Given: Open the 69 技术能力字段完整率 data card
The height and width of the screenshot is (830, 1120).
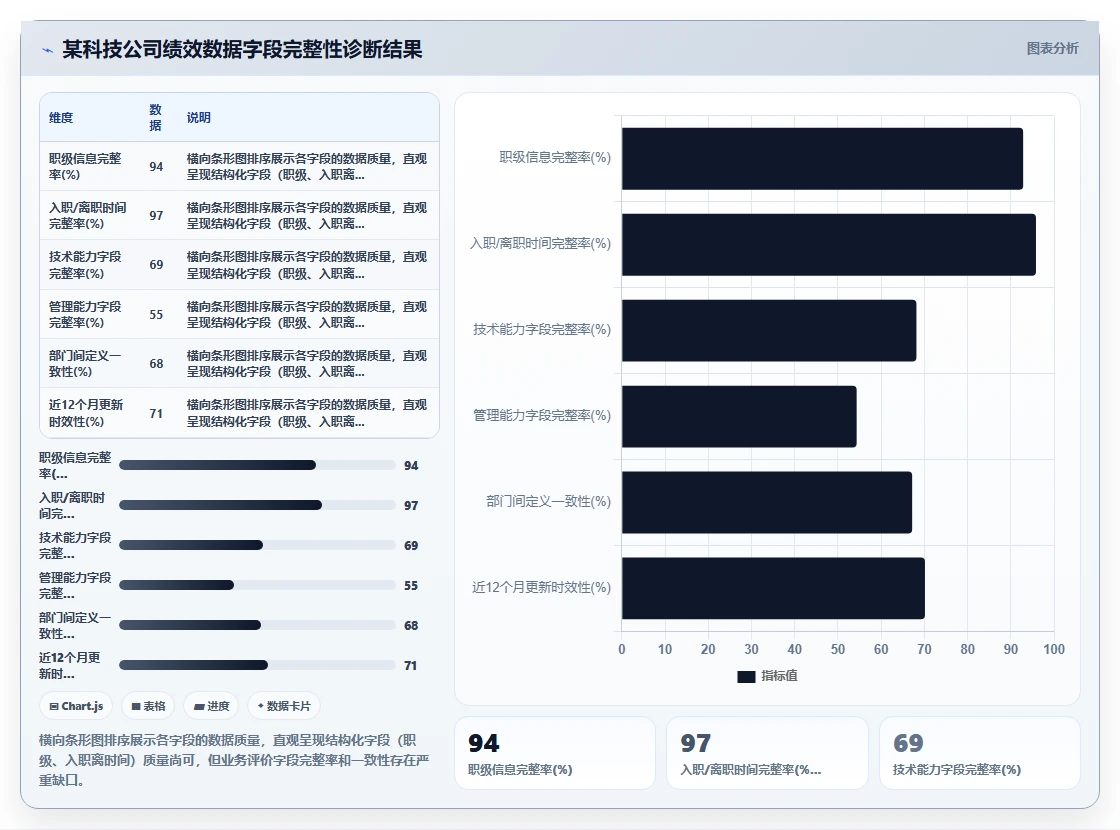Looking at the screenshot, I should coord(979,753).
